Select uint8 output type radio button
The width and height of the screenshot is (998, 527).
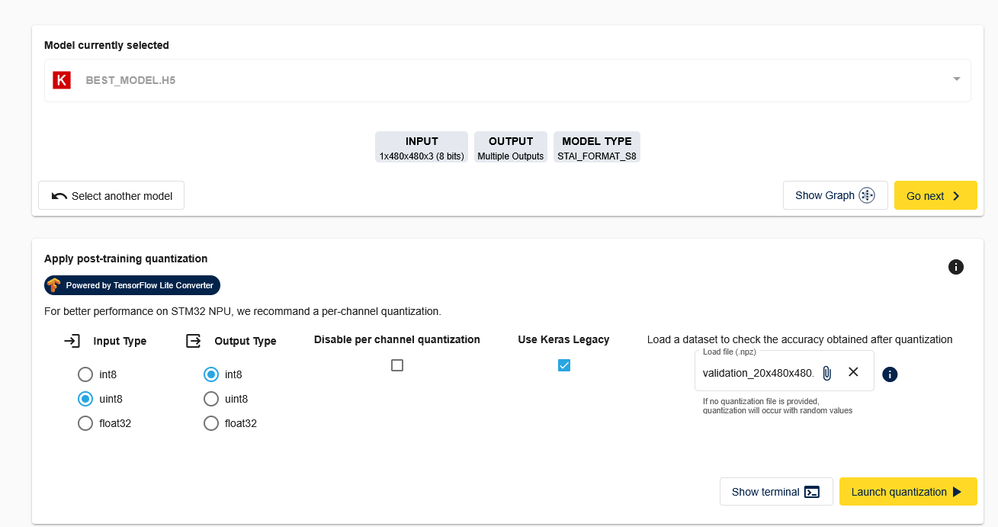click(211, 399)
